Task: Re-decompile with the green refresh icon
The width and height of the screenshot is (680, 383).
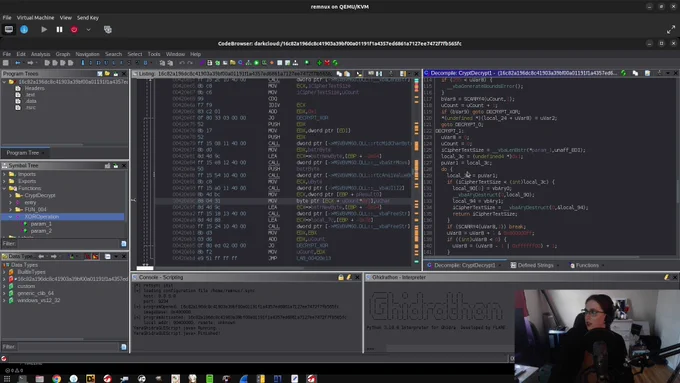Action: (623, 73)
